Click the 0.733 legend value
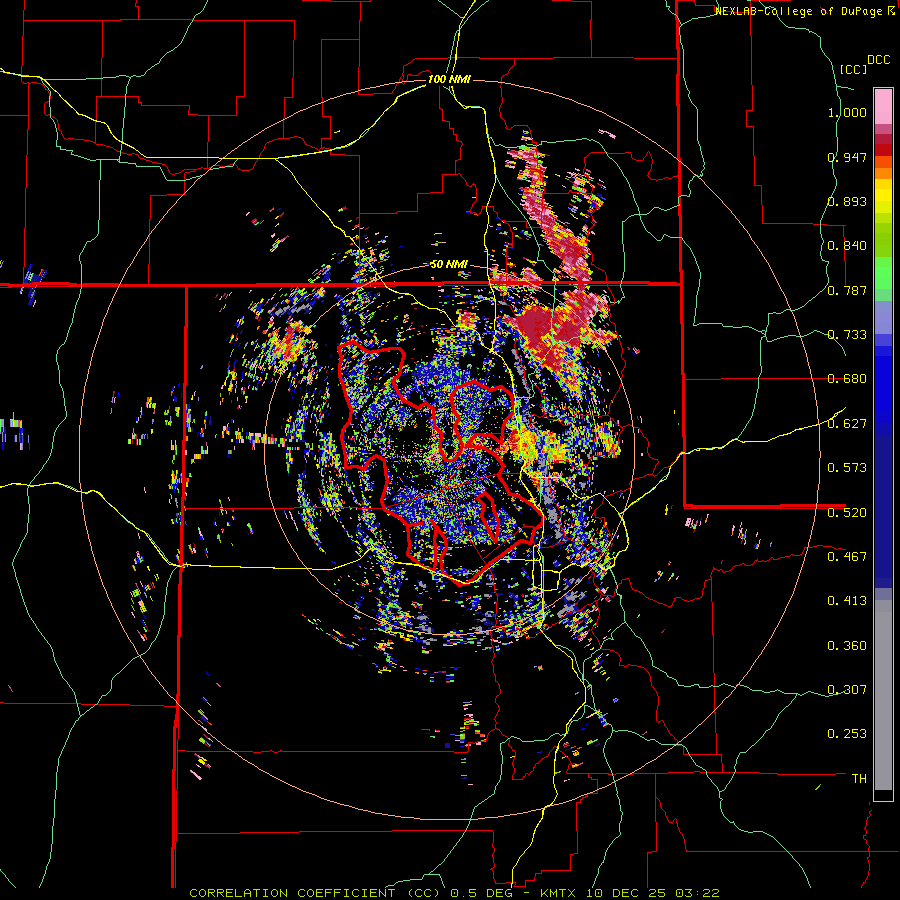The height and width of the screenshot is (900, 900). pyautogui.click(x=847, y=335)
